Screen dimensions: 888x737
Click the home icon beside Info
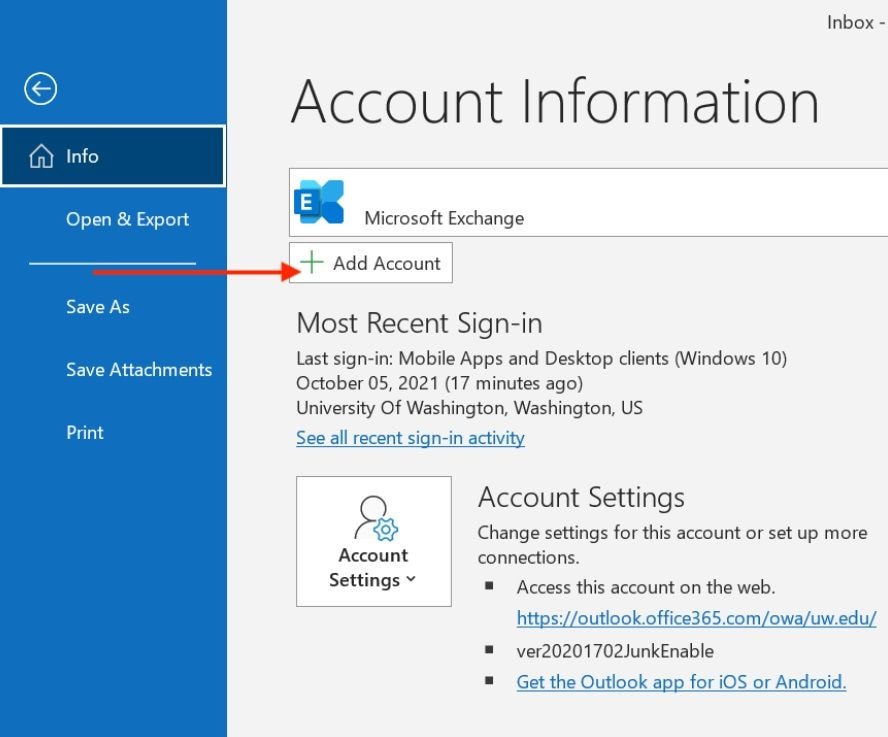pyautogui.click(x=41, y=156)
